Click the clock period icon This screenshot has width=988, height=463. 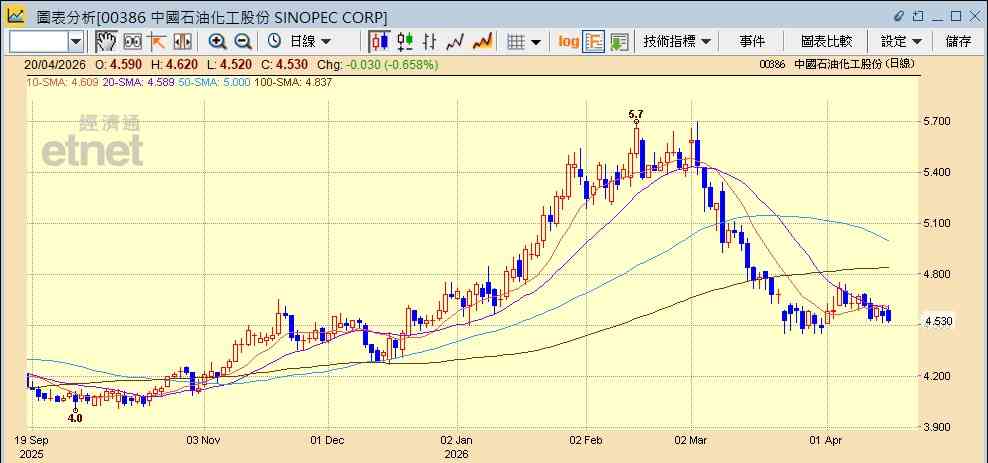pyautogui.click(x=274, y=42)
